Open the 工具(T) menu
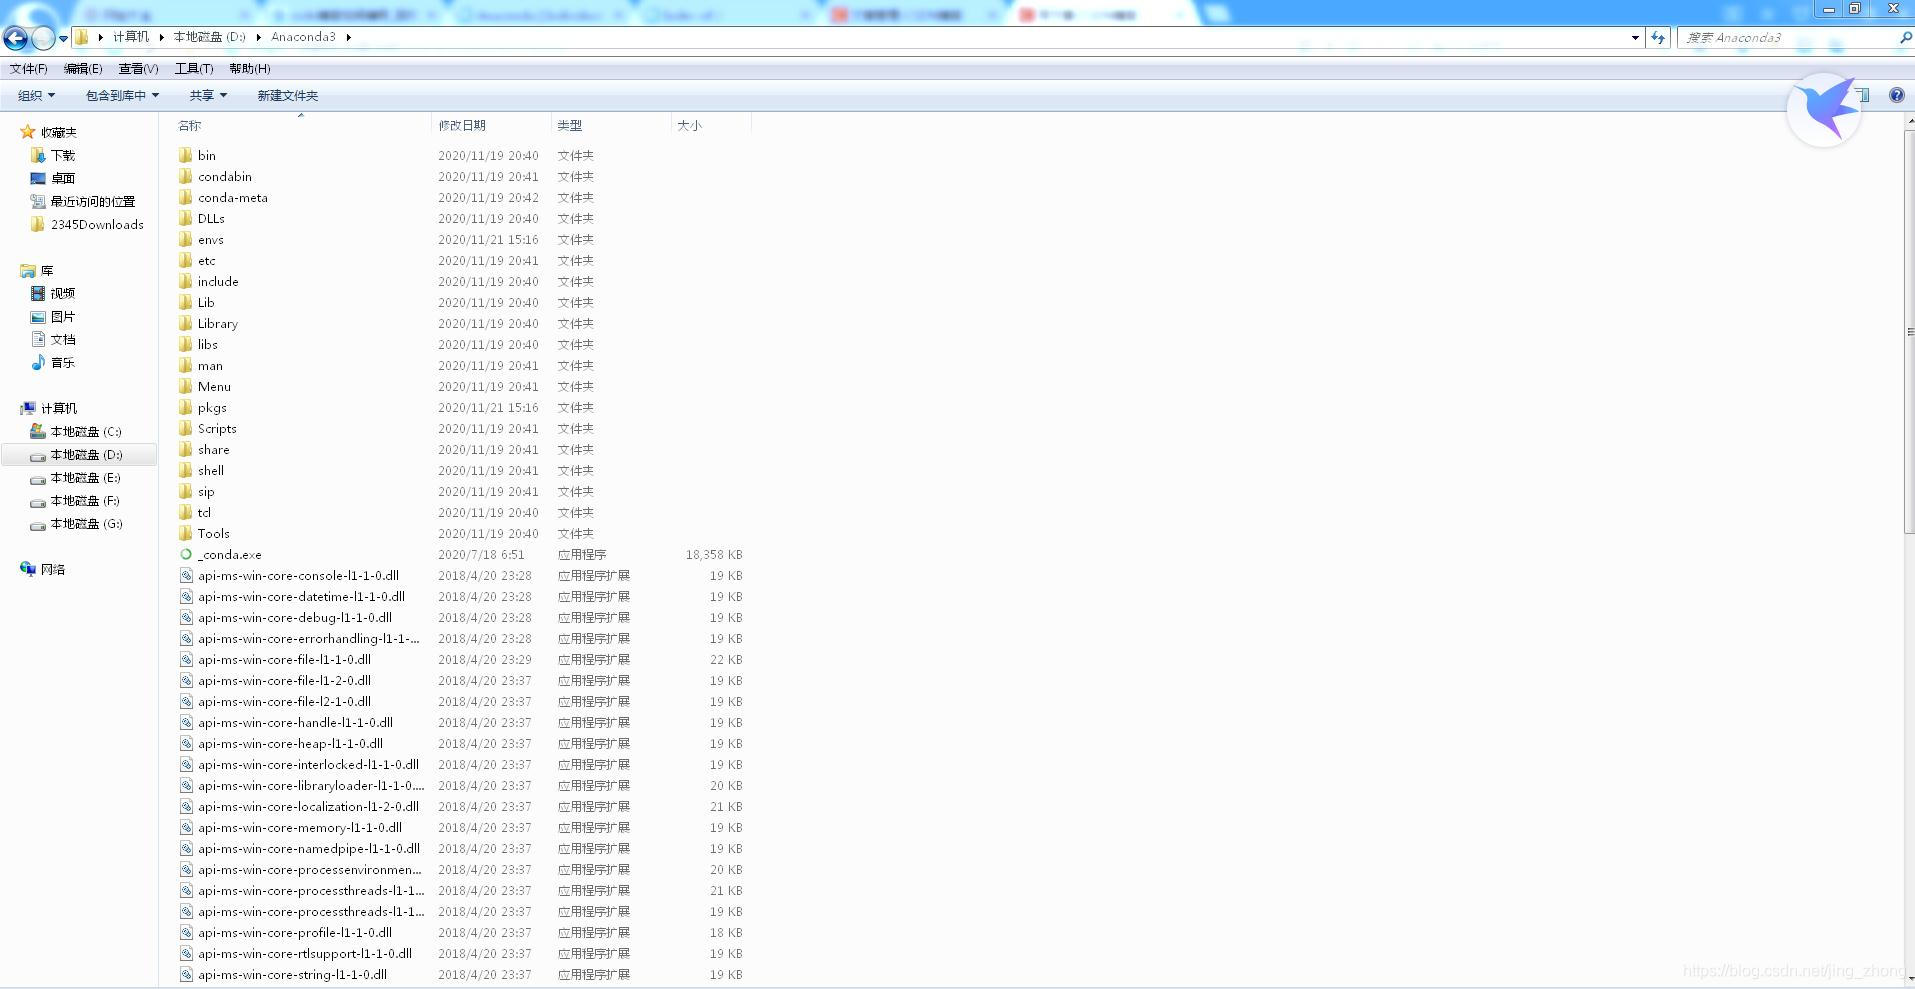The height and width of the screenshot is (989, 1915). point(194,69)
